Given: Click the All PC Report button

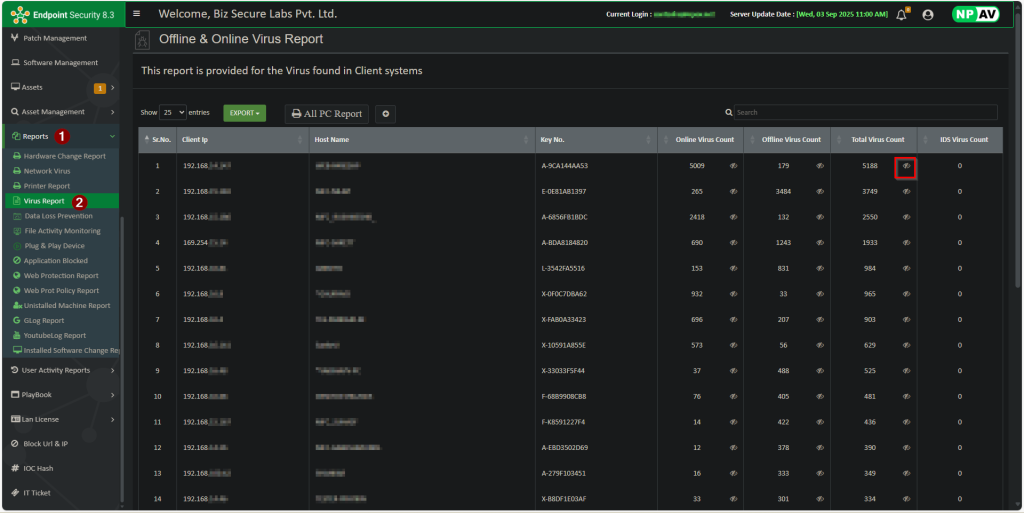Looking at the screenshot, I should 326,114.
